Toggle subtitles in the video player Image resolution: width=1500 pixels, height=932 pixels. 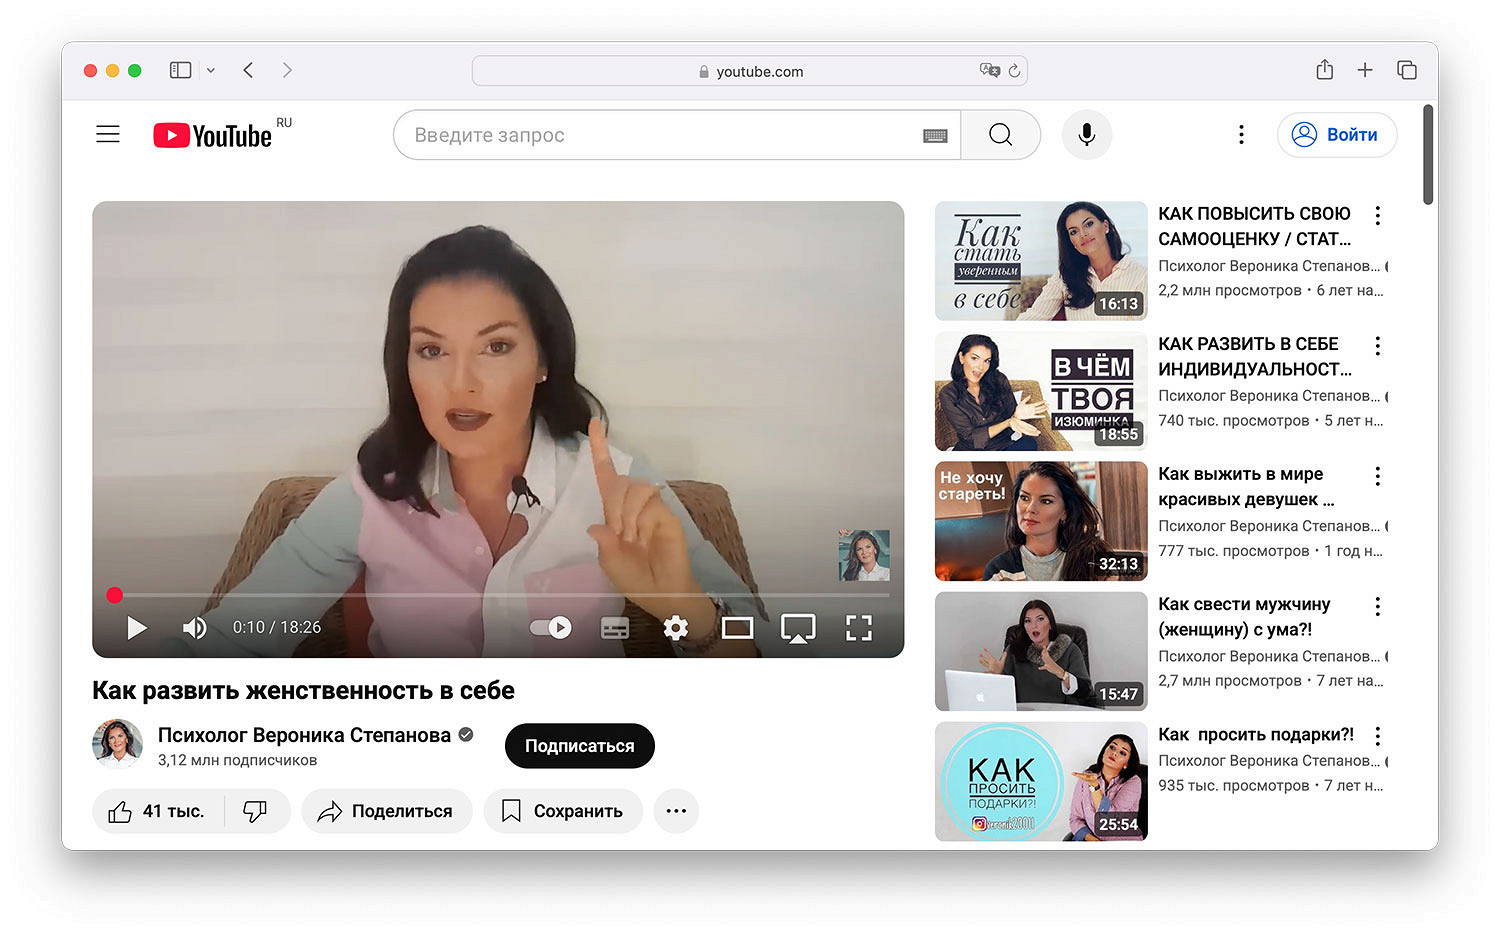tap(614, 628)
